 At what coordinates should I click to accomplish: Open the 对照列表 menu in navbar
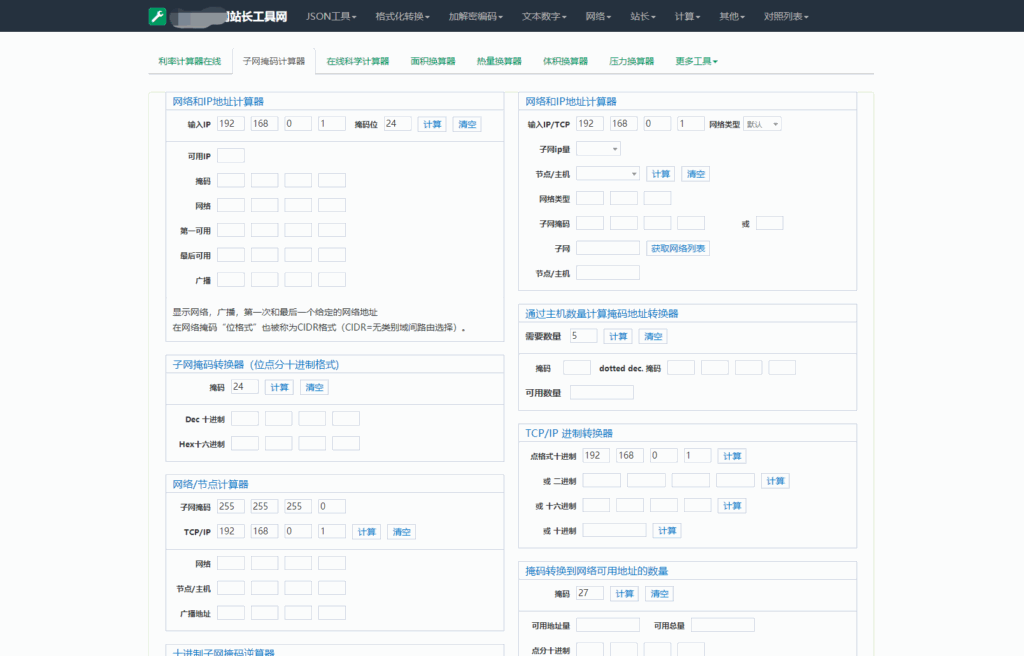point(785,16)
